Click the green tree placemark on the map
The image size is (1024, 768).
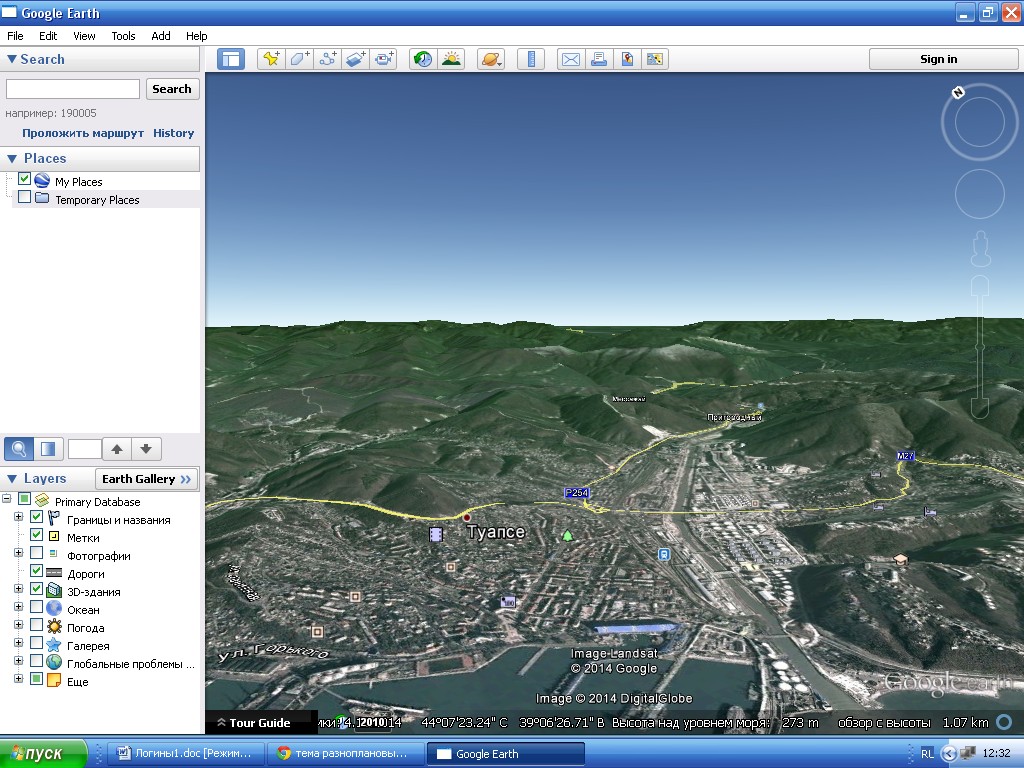click(x=568, y=536)
